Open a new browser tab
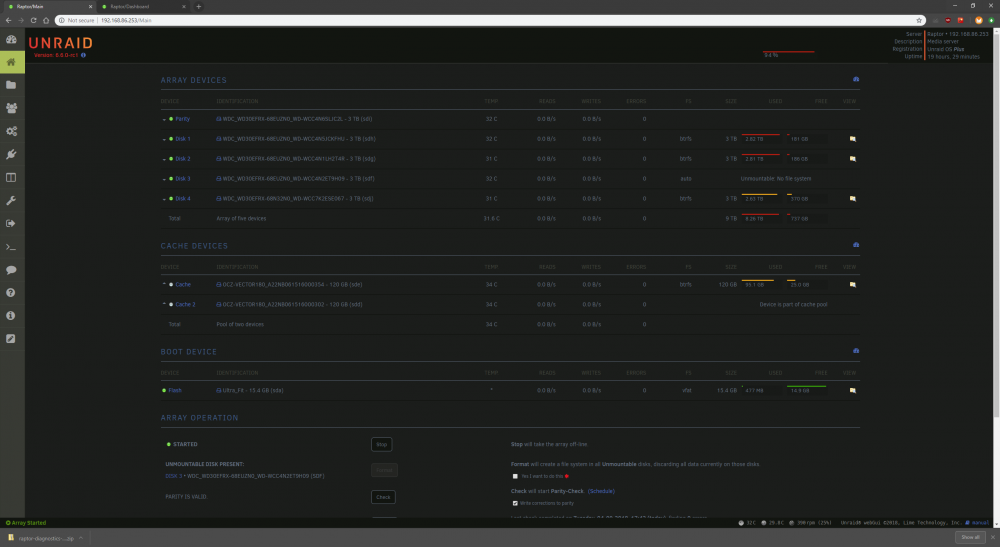This screenshot has width=1000, height=547. pos(198,6)
